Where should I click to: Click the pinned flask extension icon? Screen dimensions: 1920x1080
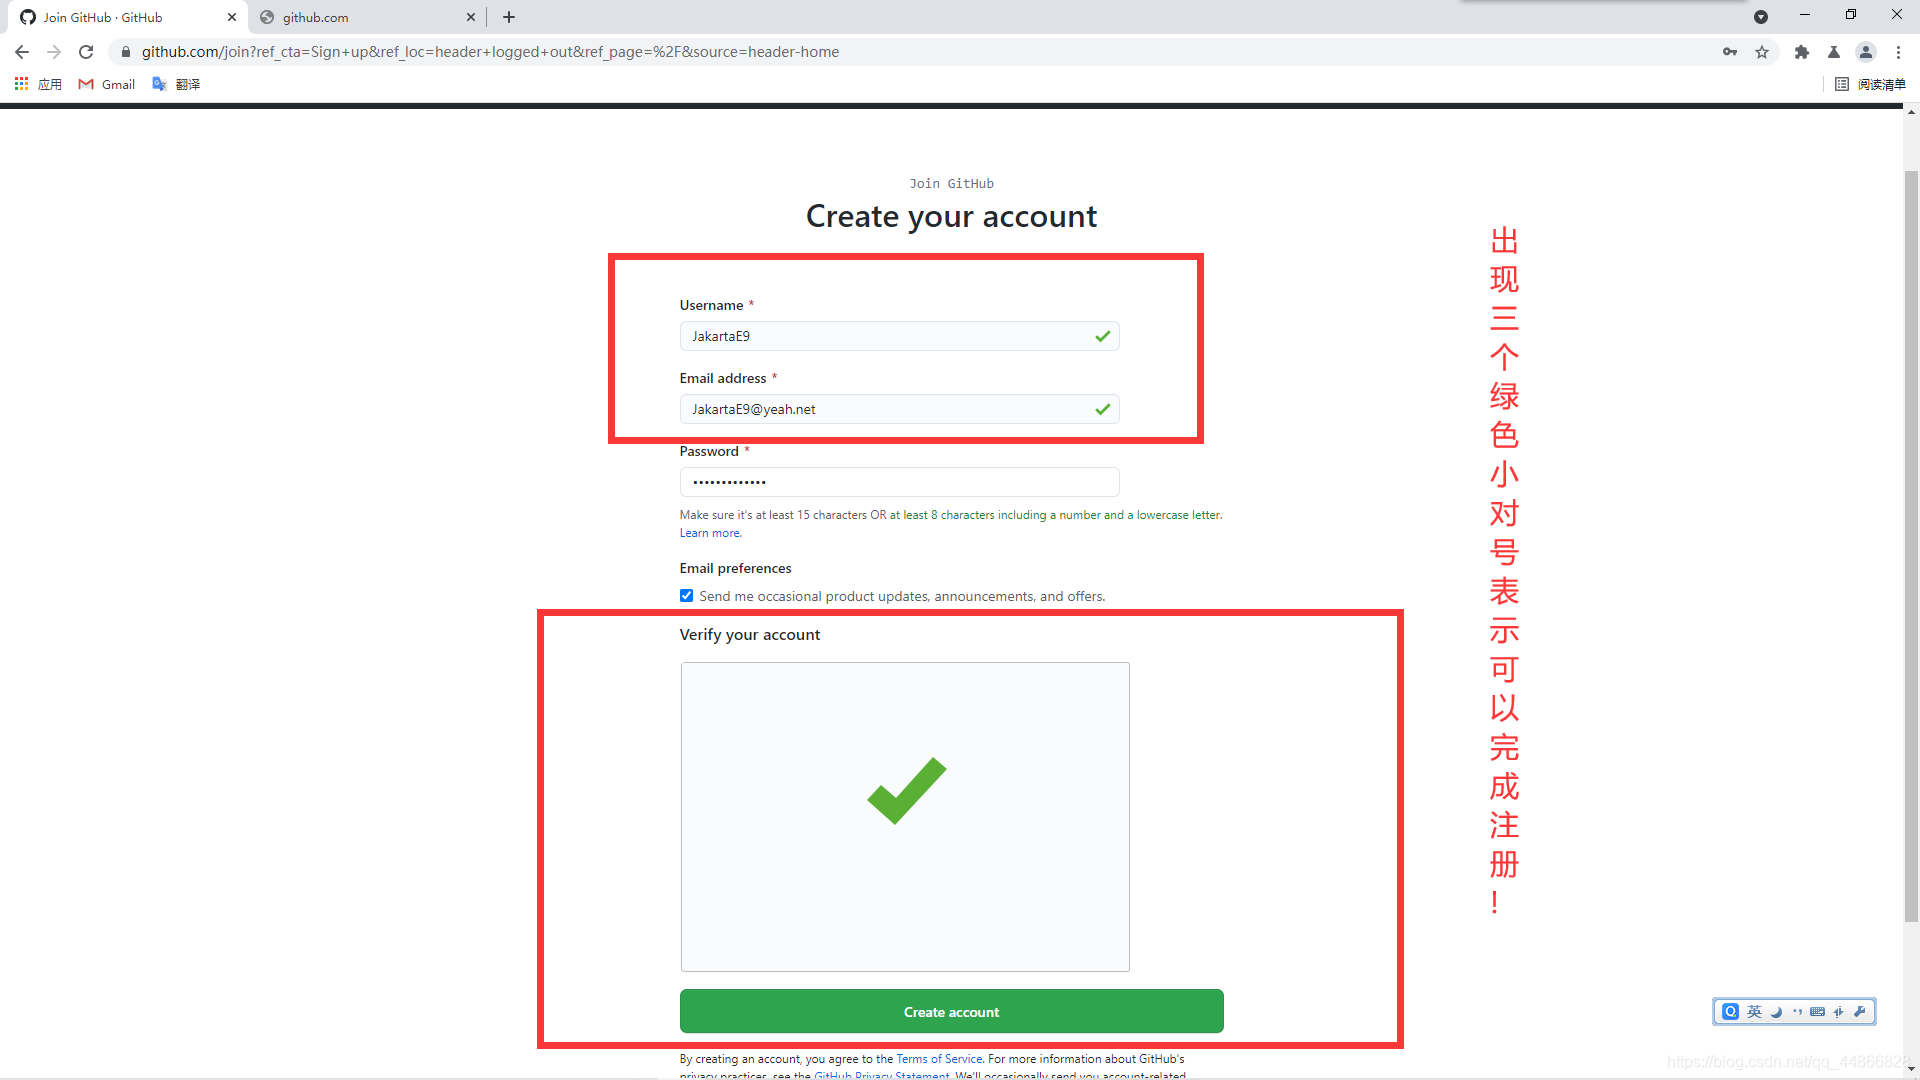click(x=1834, y=52)
